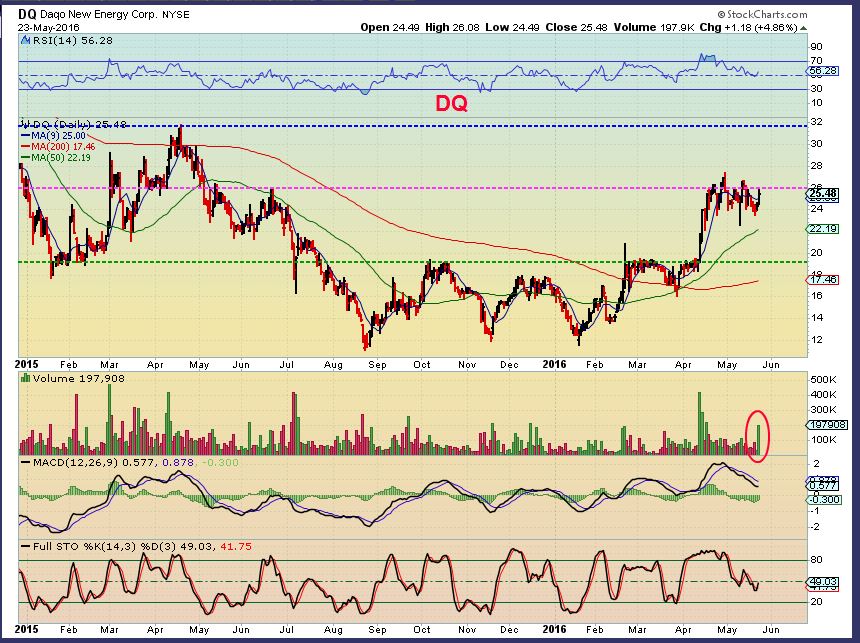Click the 80 label on stochastic axis

816,560
